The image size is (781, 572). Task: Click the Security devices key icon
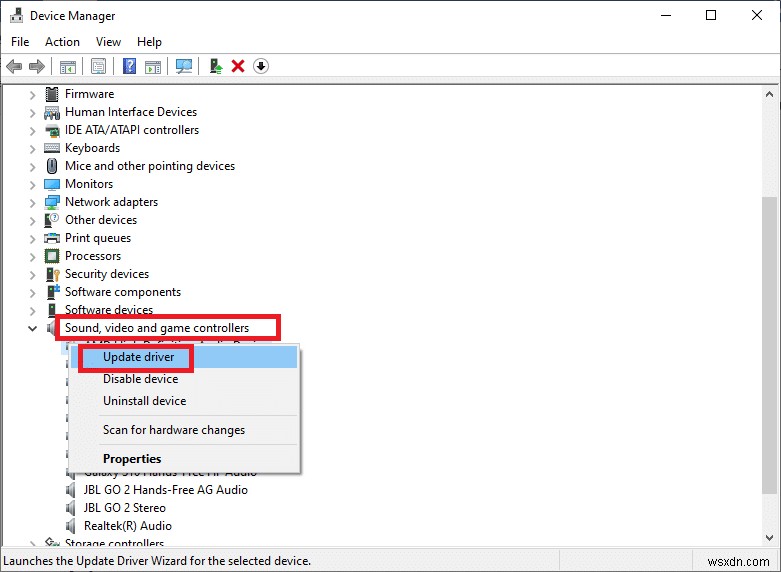coord(52,274)
